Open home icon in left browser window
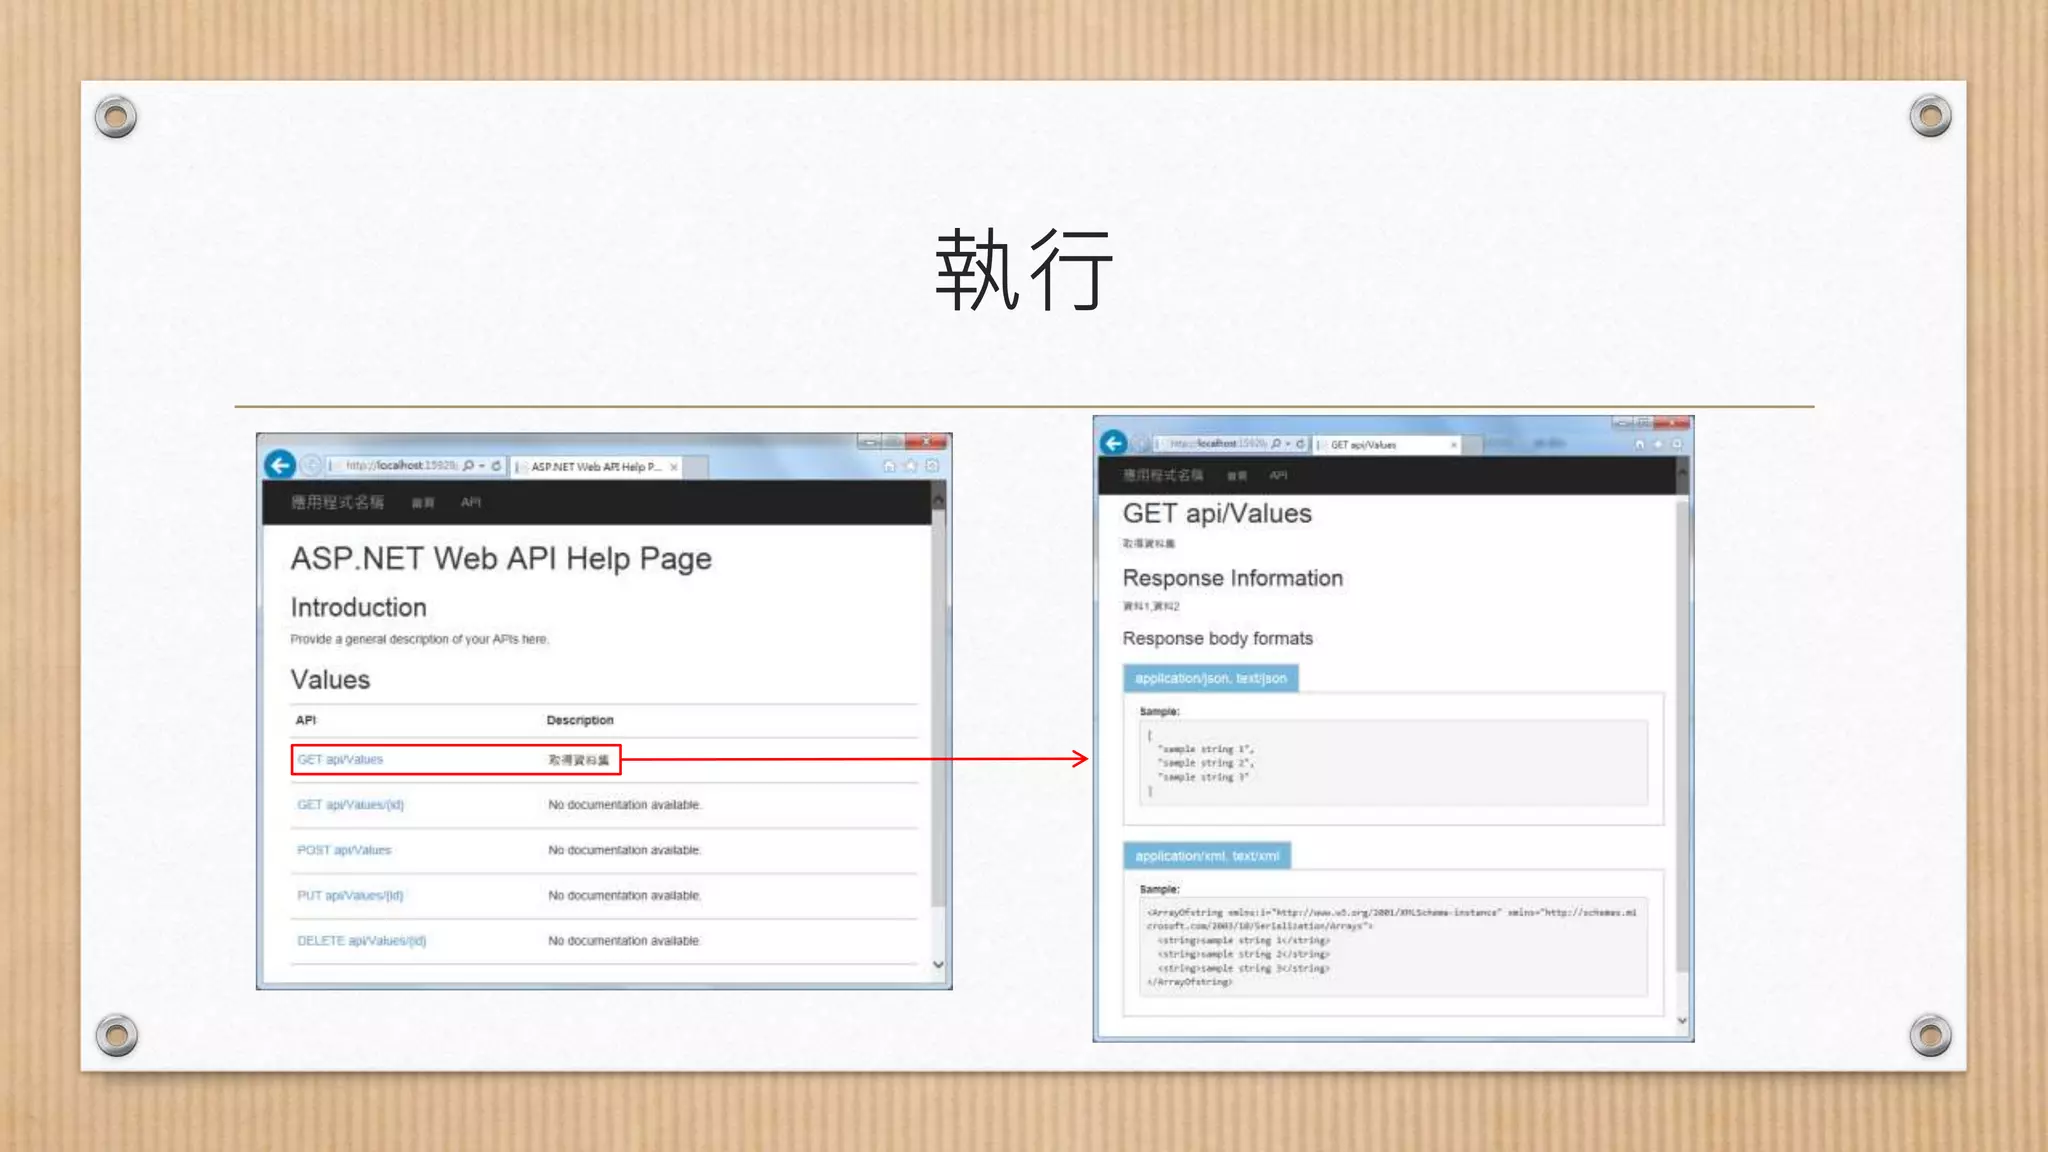 pyautogui.click(x=889, y=466)
